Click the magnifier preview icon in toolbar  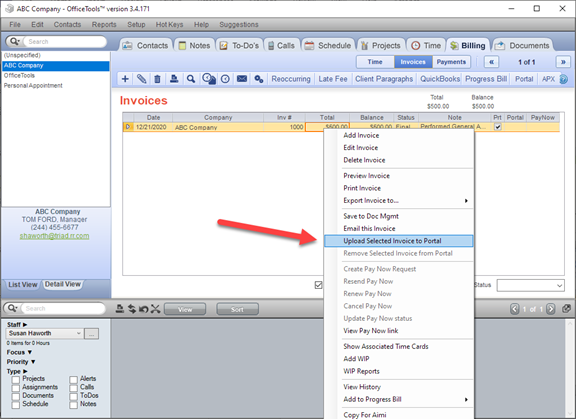pos(191,79)
